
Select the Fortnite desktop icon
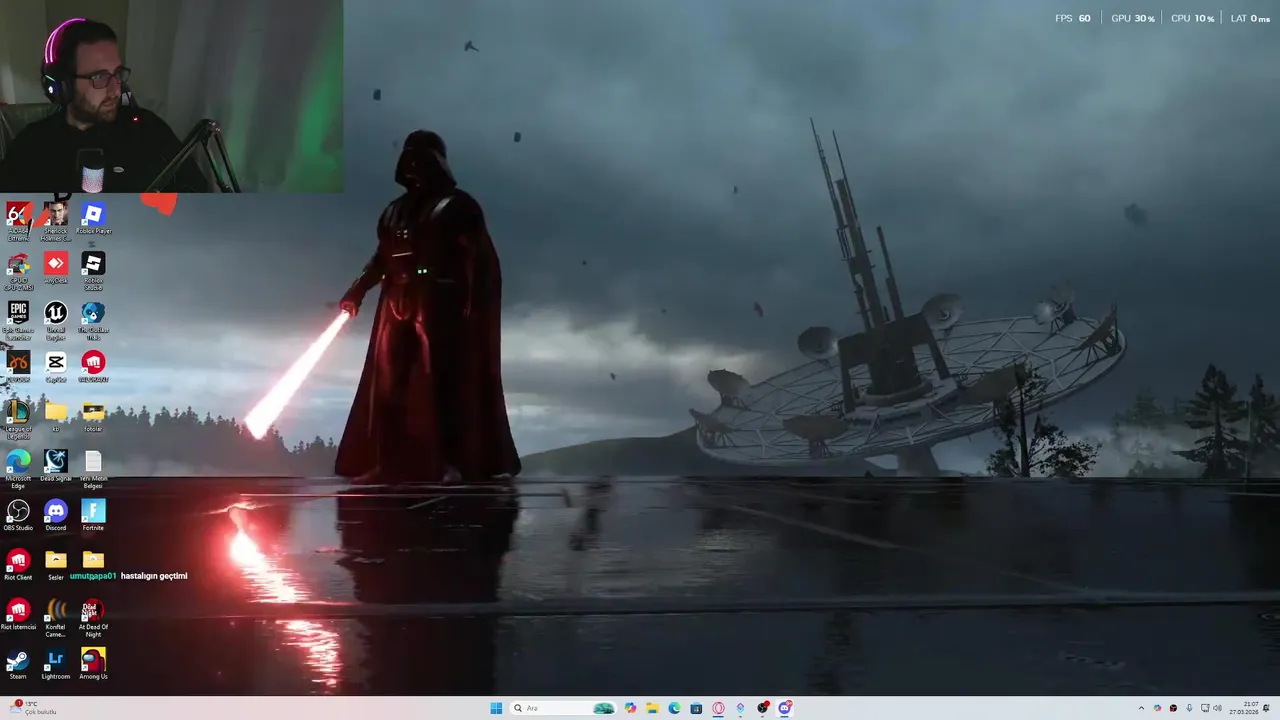[93, 515]
